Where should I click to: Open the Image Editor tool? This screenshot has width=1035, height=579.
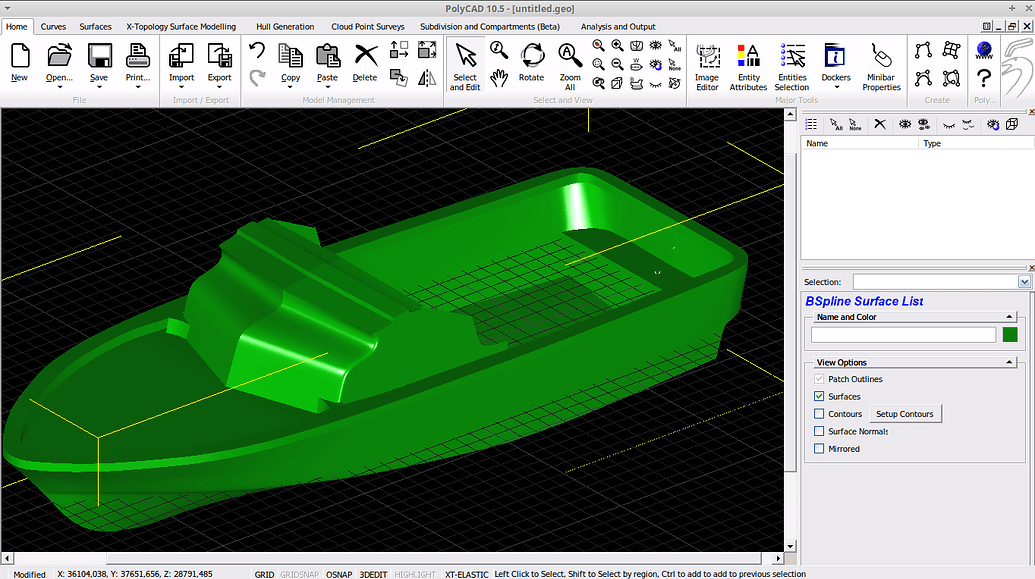(707, 66)
